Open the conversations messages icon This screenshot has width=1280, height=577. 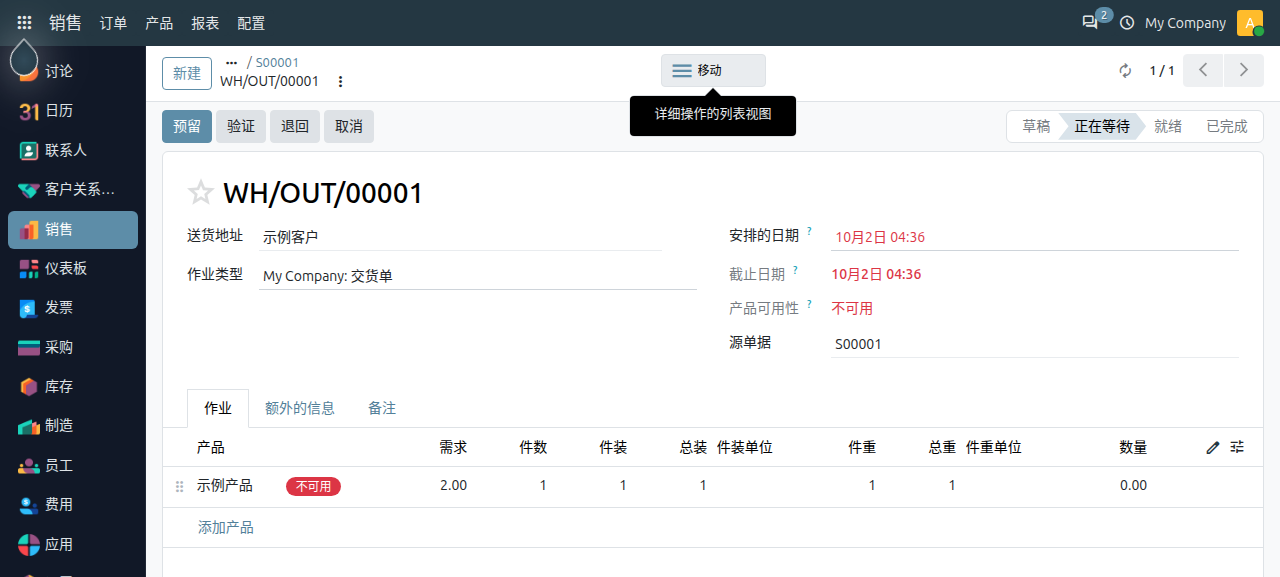point(1091,22)
